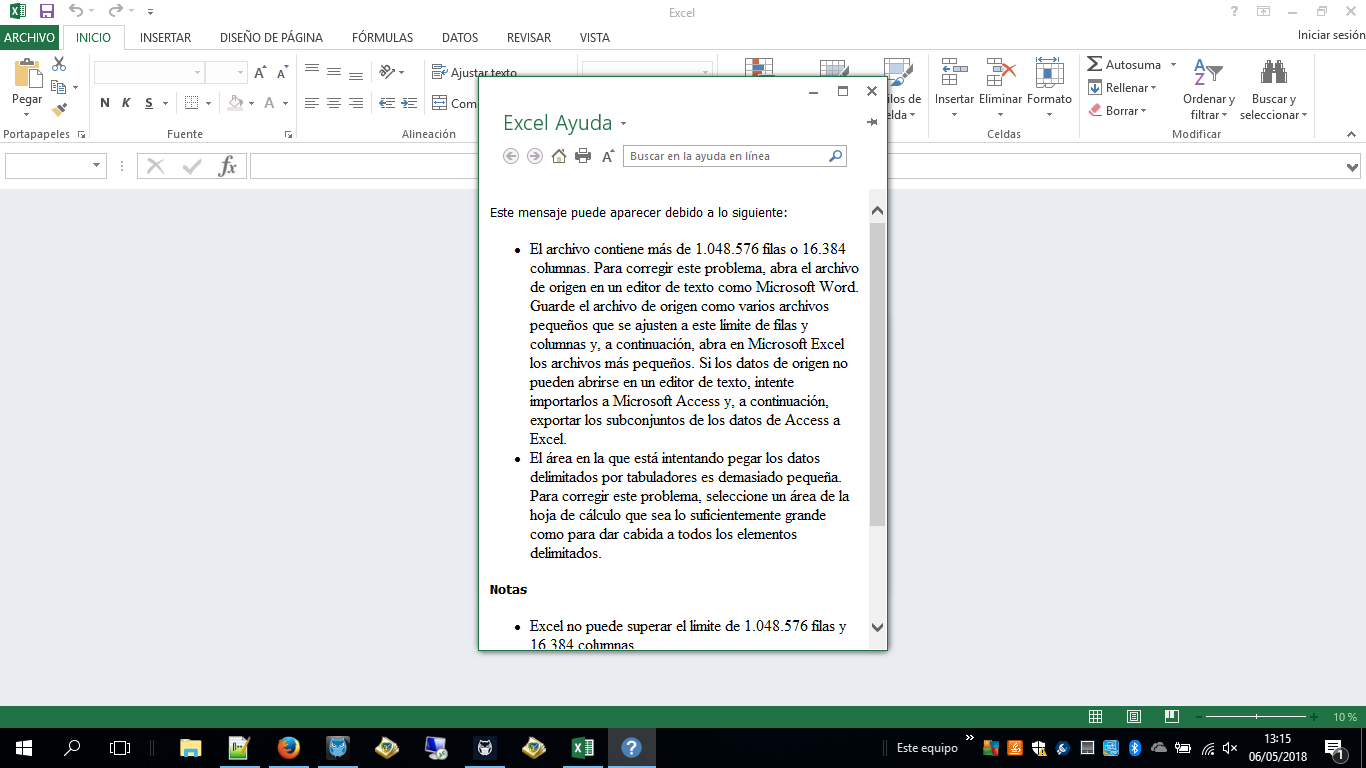The width and height of the screenshot is (1366, 768).
Task: Open the FÓRMULAS ribbon tab
Action: tap(382, 38)
